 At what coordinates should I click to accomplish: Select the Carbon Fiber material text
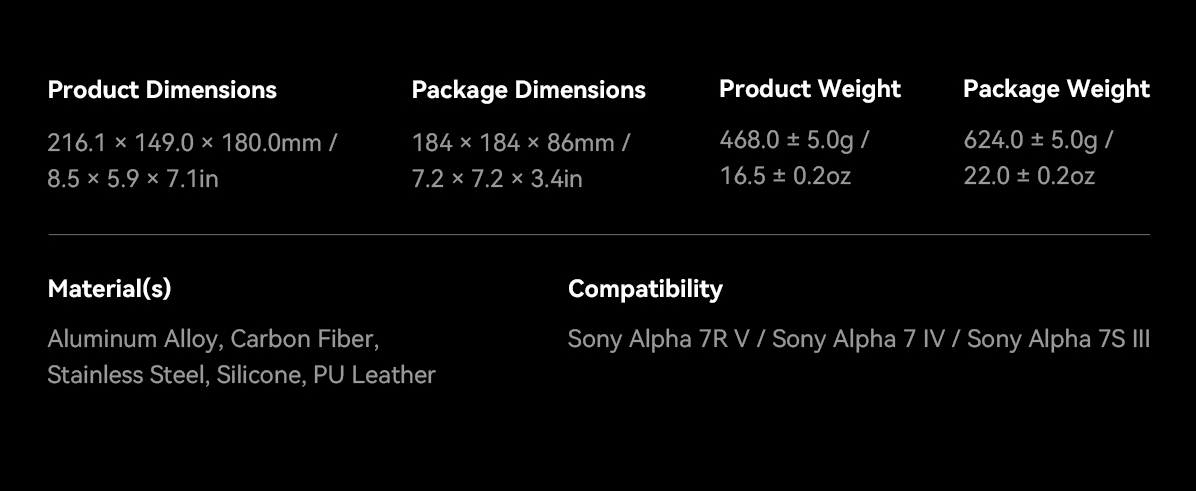(x=304, y=339)
